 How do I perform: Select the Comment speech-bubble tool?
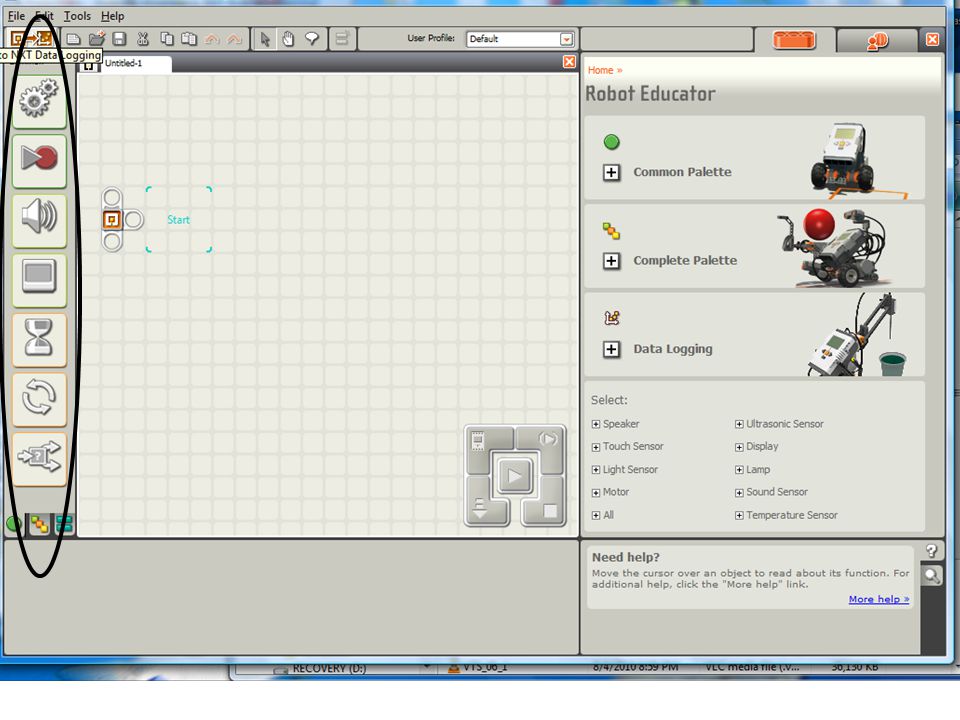coord(312,39)
